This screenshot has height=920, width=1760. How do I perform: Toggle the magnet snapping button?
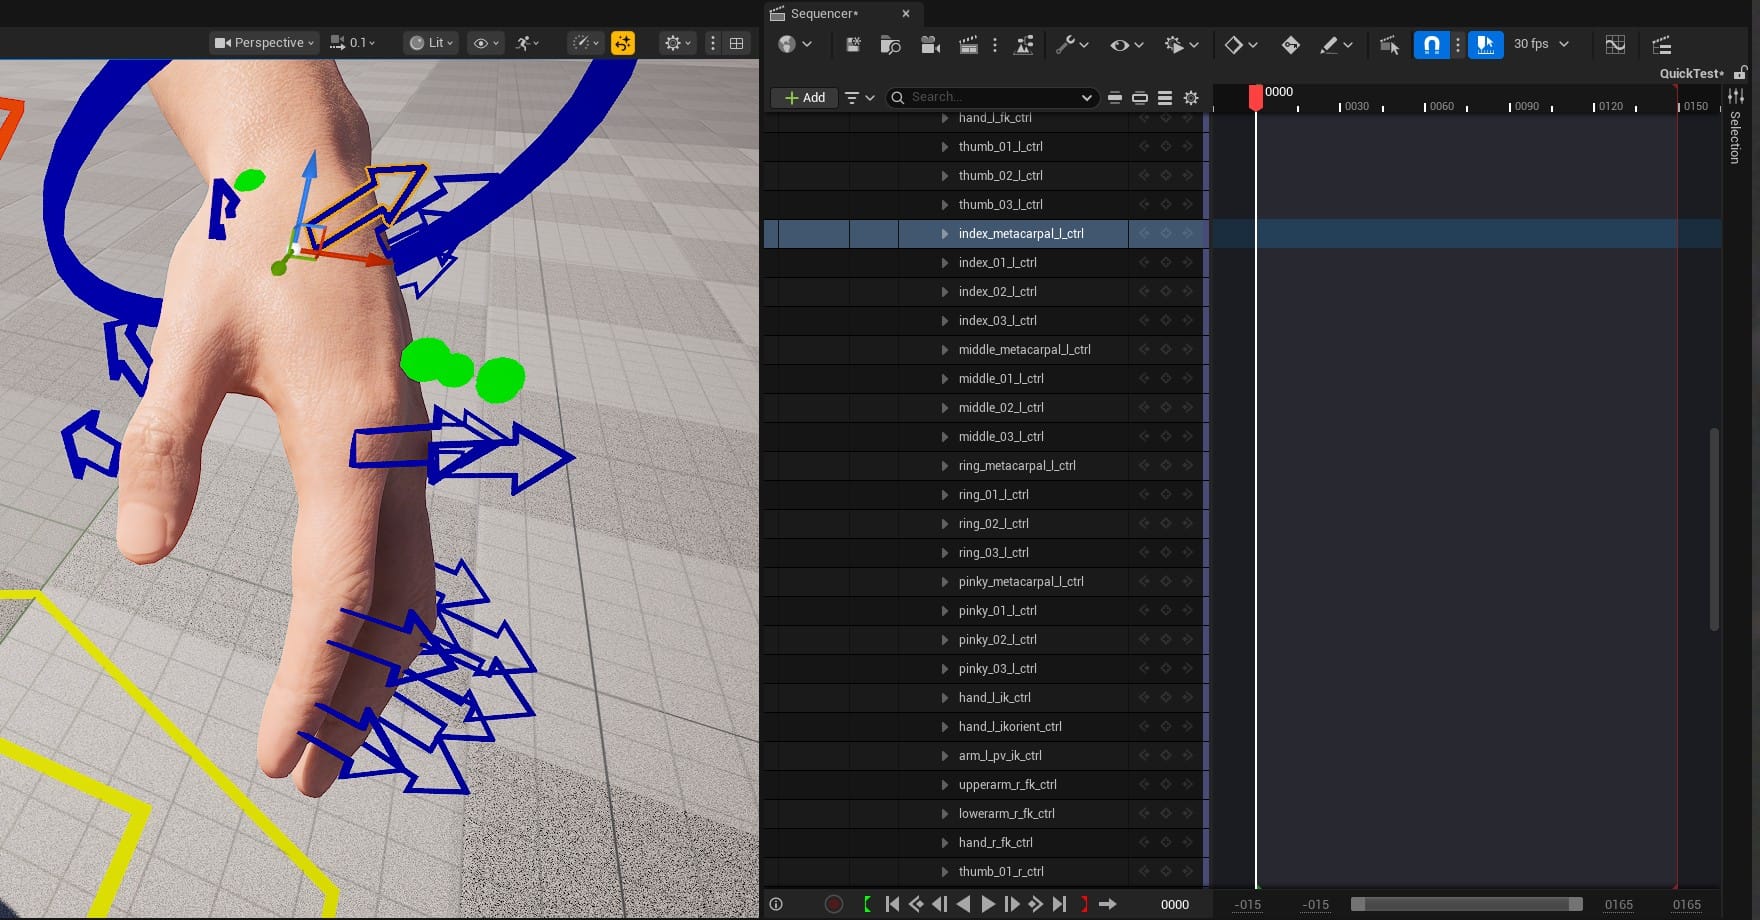pos(1431,45)
